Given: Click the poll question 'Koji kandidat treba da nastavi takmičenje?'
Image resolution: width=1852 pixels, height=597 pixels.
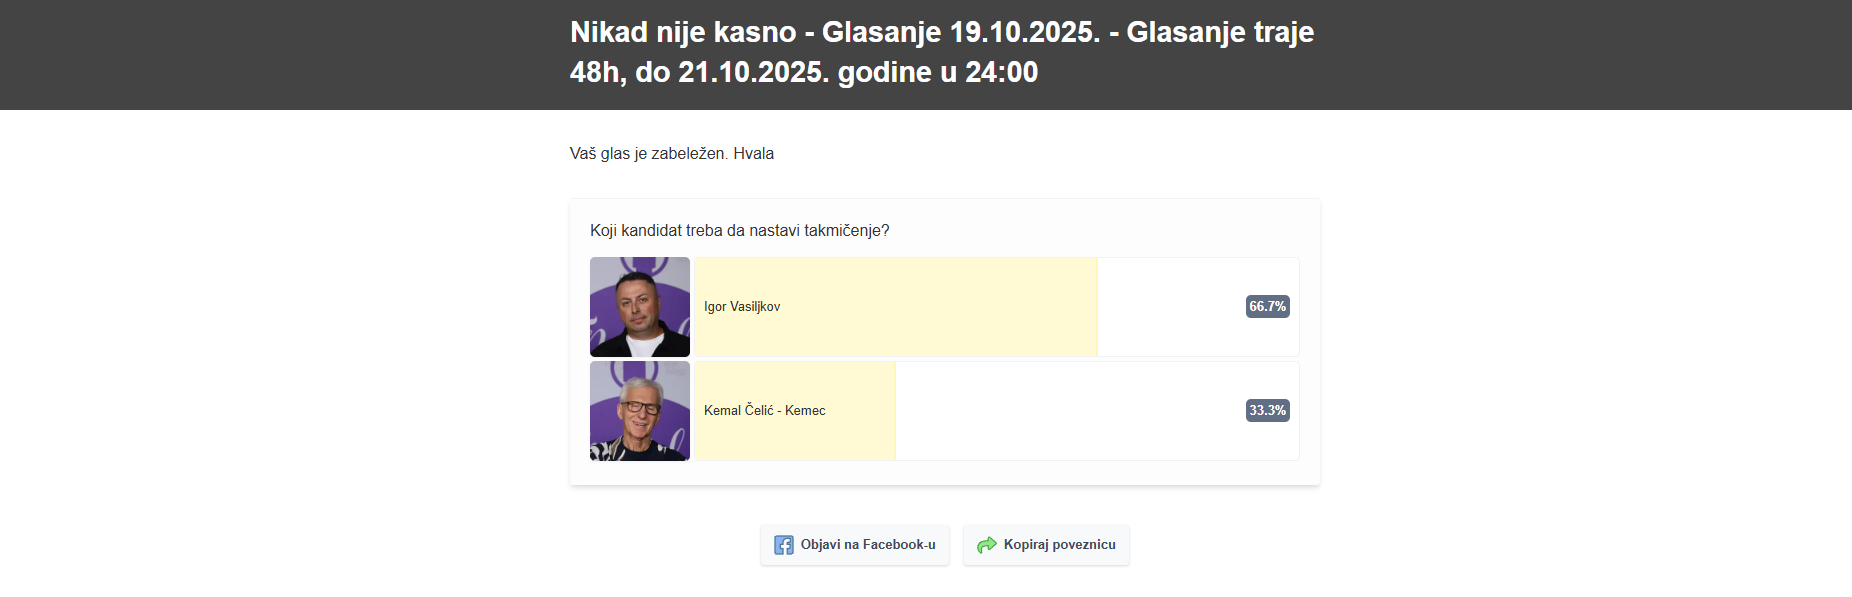Looking at the screenshot, I should [740, 231].
